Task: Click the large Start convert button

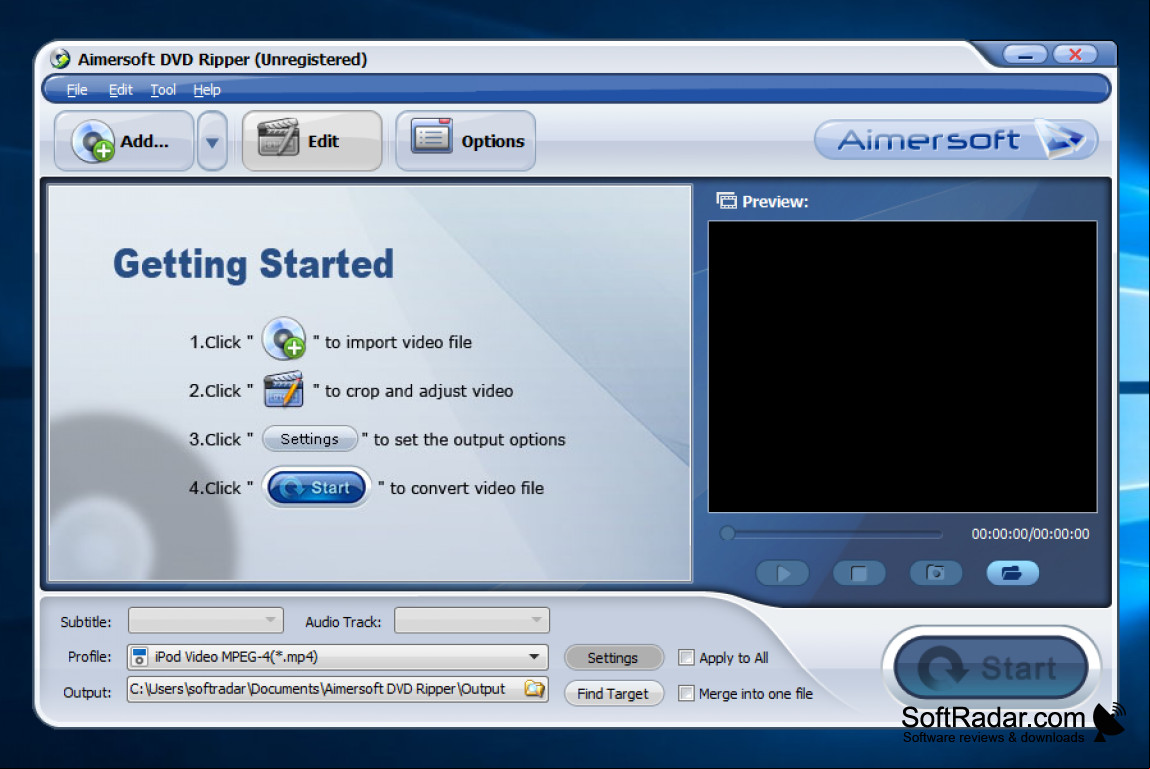Action: (991, 668)
